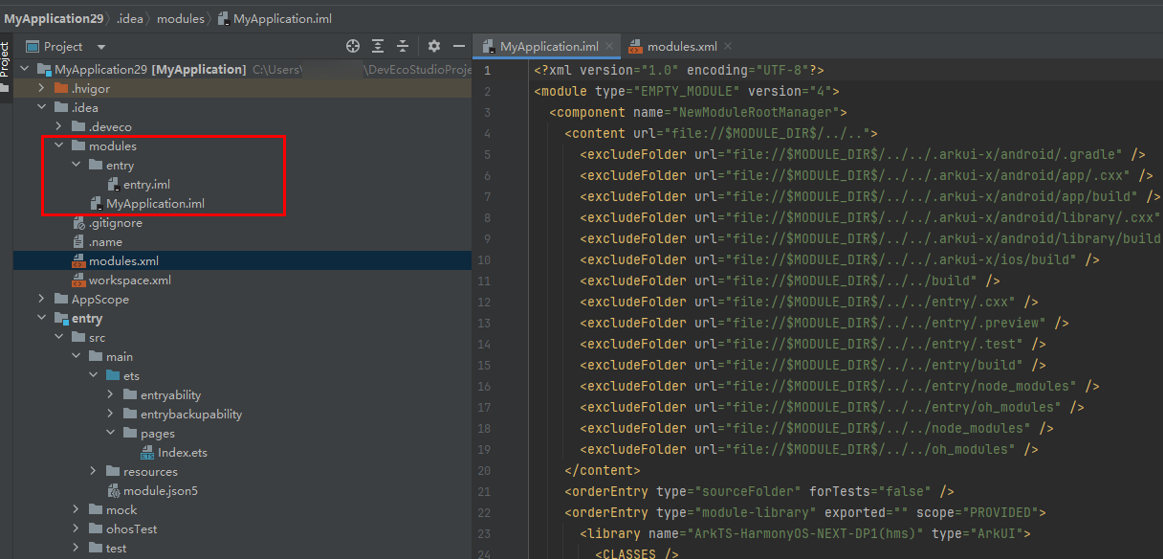The width and height of the screenshot is (1163, 559).
Task: Close the modules.xml editor tab
Action: (728, 46)
